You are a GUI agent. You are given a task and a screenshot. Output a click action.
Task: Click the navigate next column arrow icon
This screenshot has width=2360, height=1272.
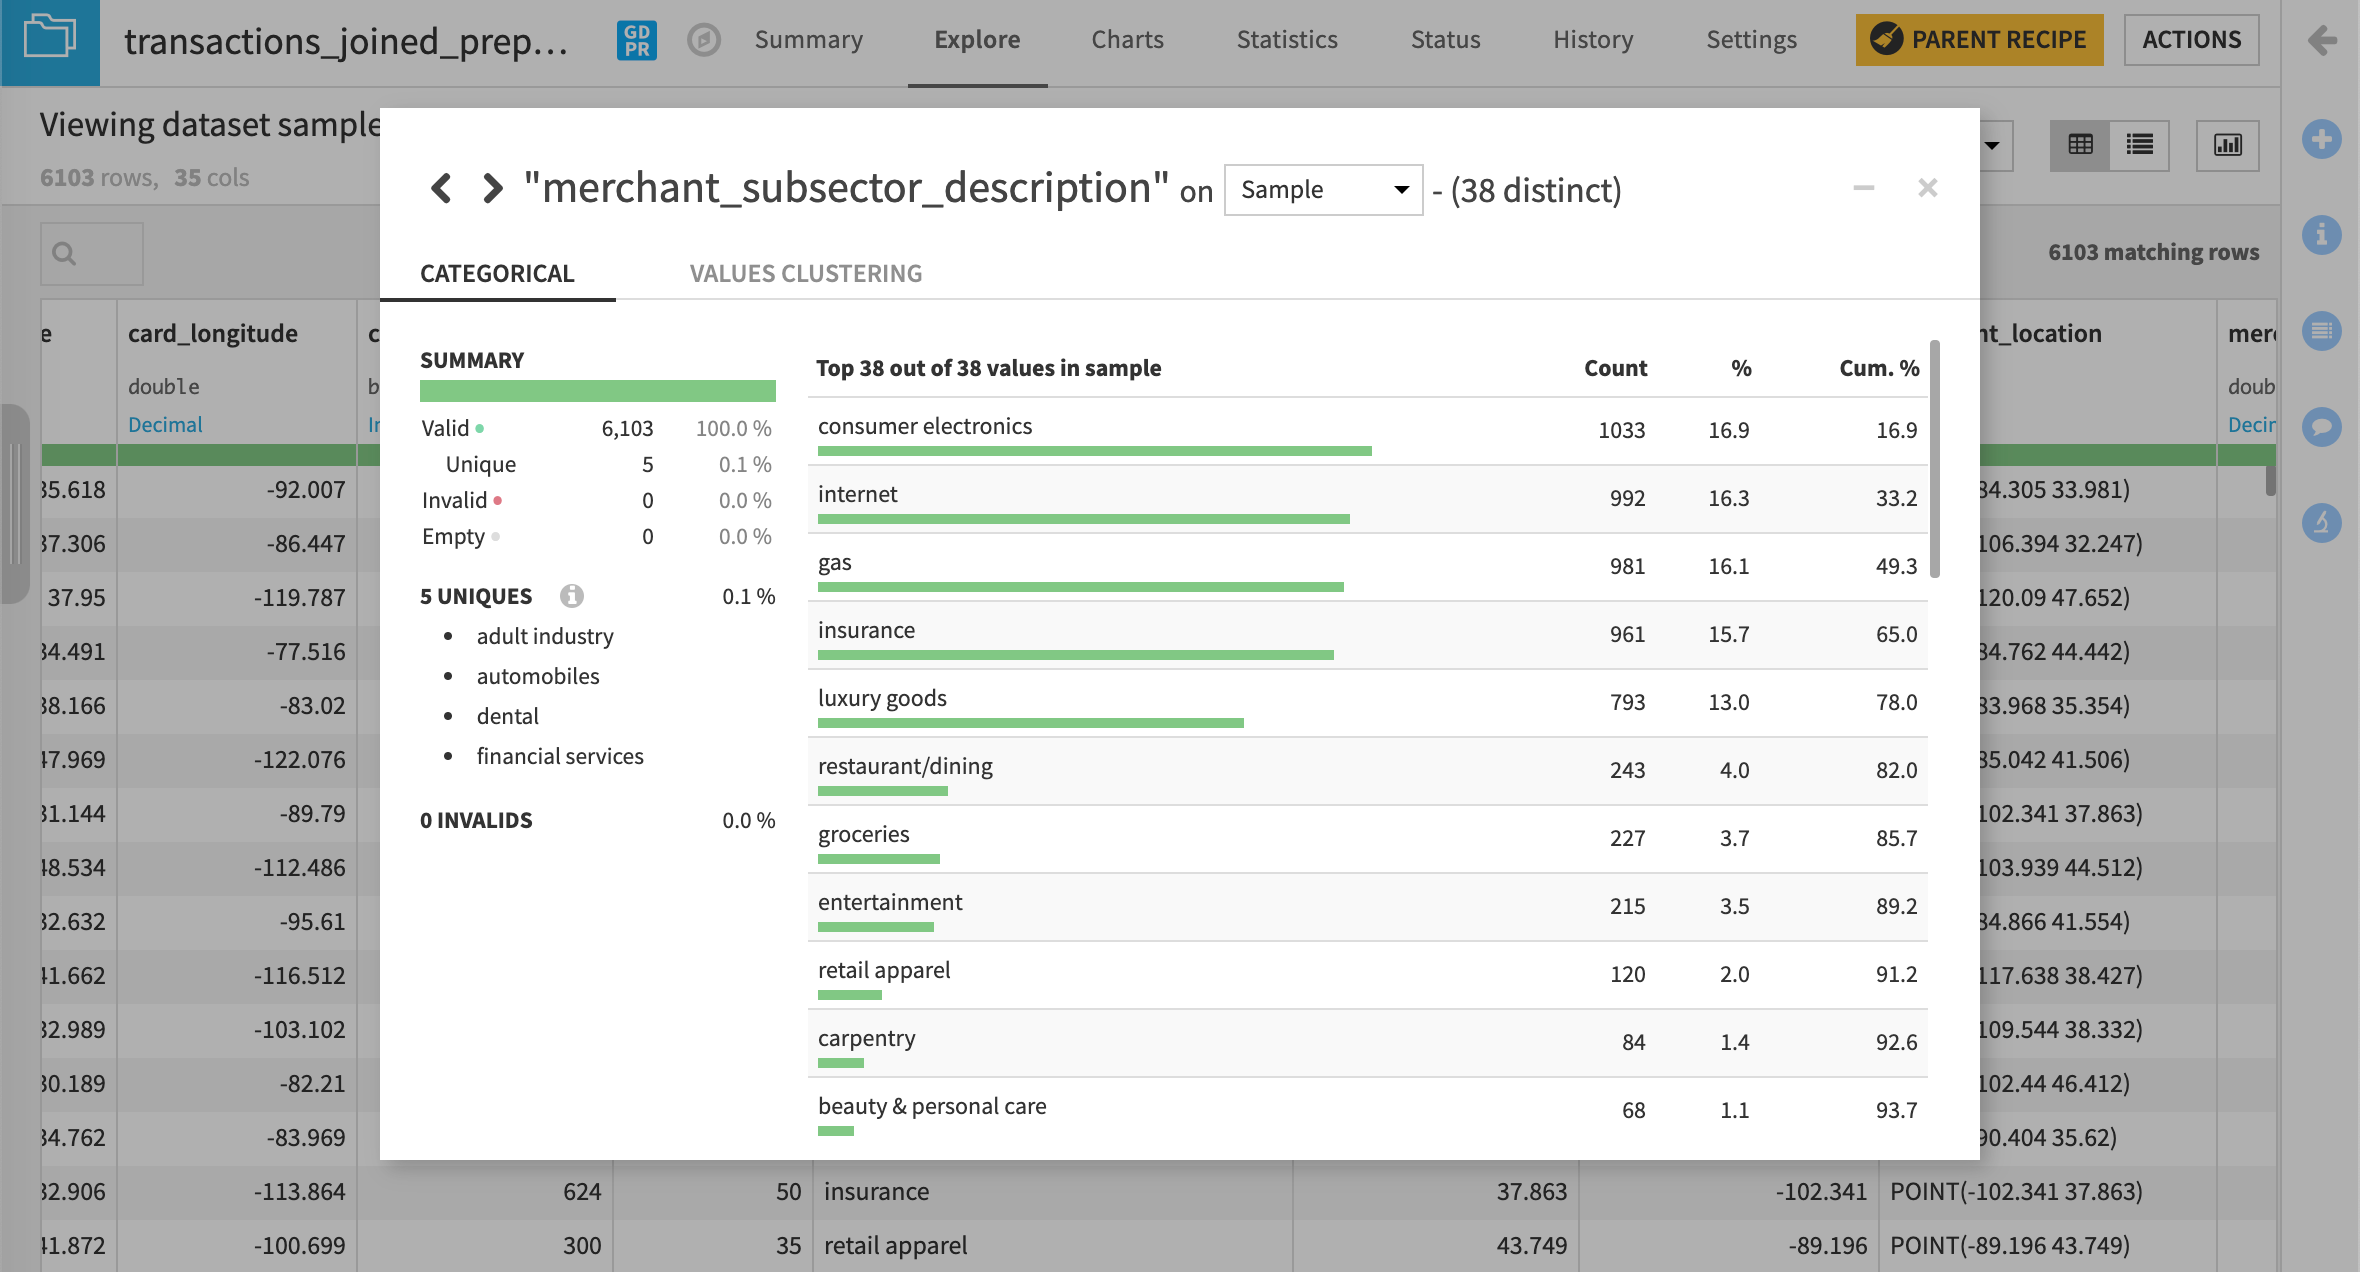490,188
